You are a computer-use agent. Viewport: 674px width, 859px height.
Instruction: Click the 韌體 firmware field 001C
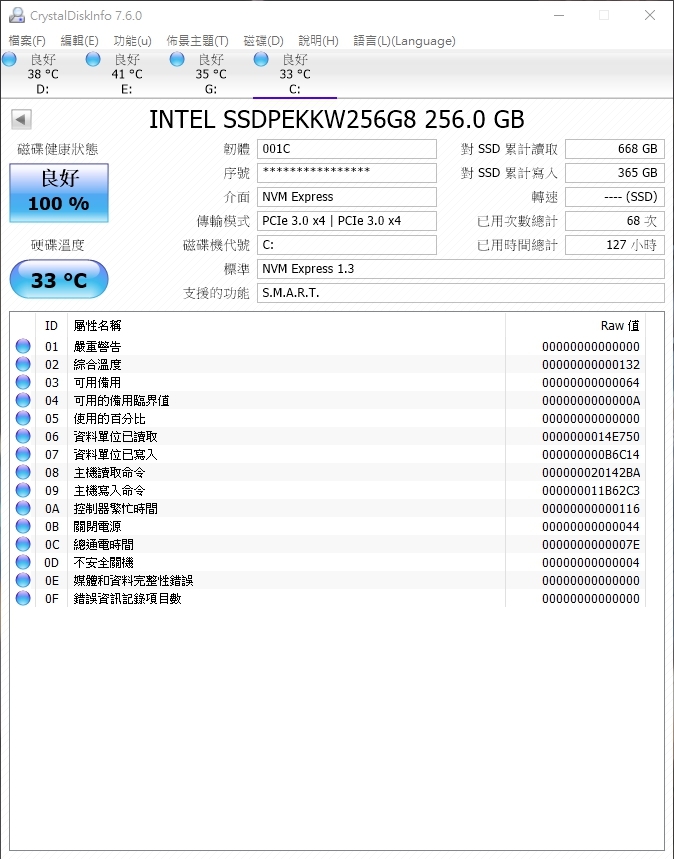click(347, 149)
